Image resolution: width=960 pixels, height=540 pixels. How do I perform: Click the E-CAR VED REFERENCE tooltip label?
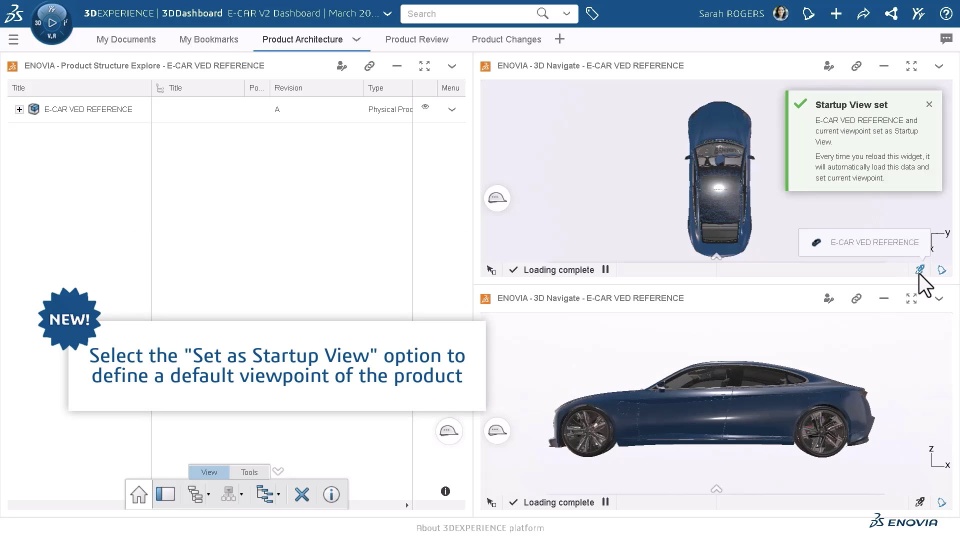(x=874, y=242)
